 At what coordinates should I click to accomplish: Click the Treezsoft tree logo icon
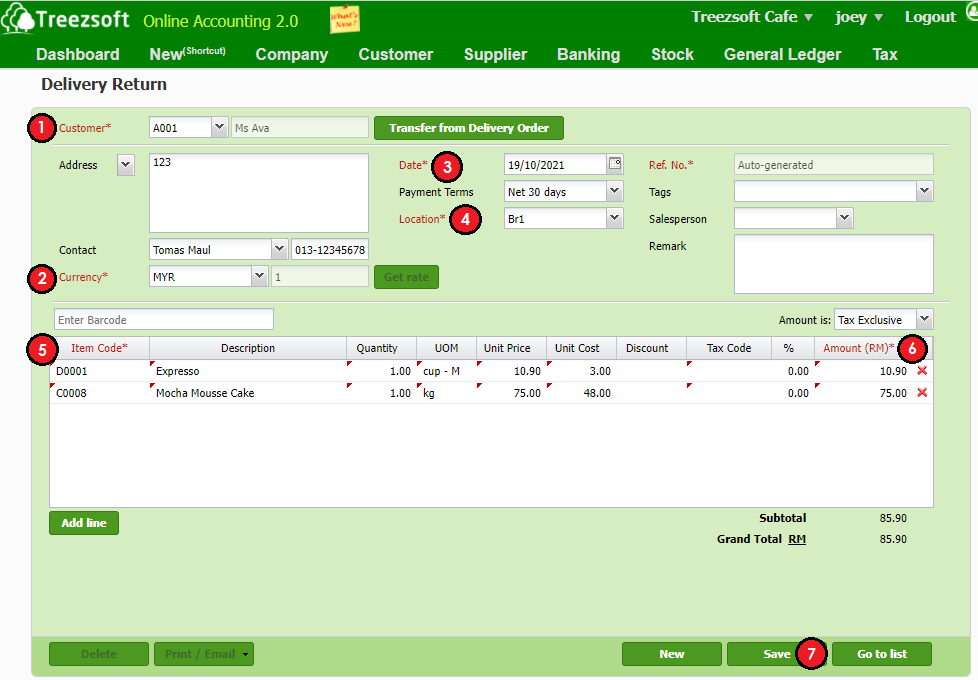click(17, 19)
